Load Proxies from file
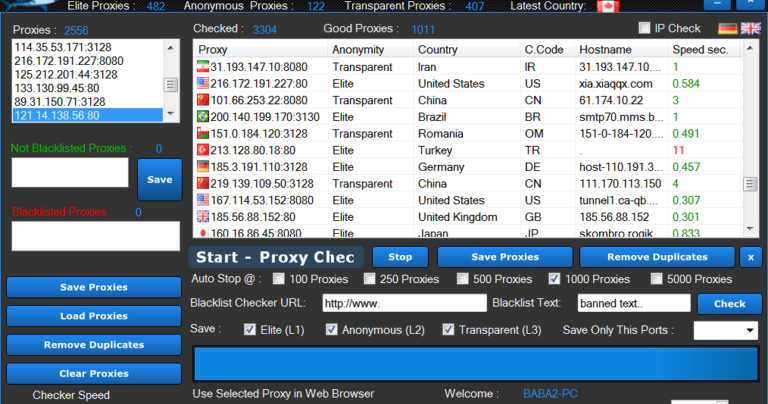Viewport: 768px width, 404px height. click(x=94, y=316)
